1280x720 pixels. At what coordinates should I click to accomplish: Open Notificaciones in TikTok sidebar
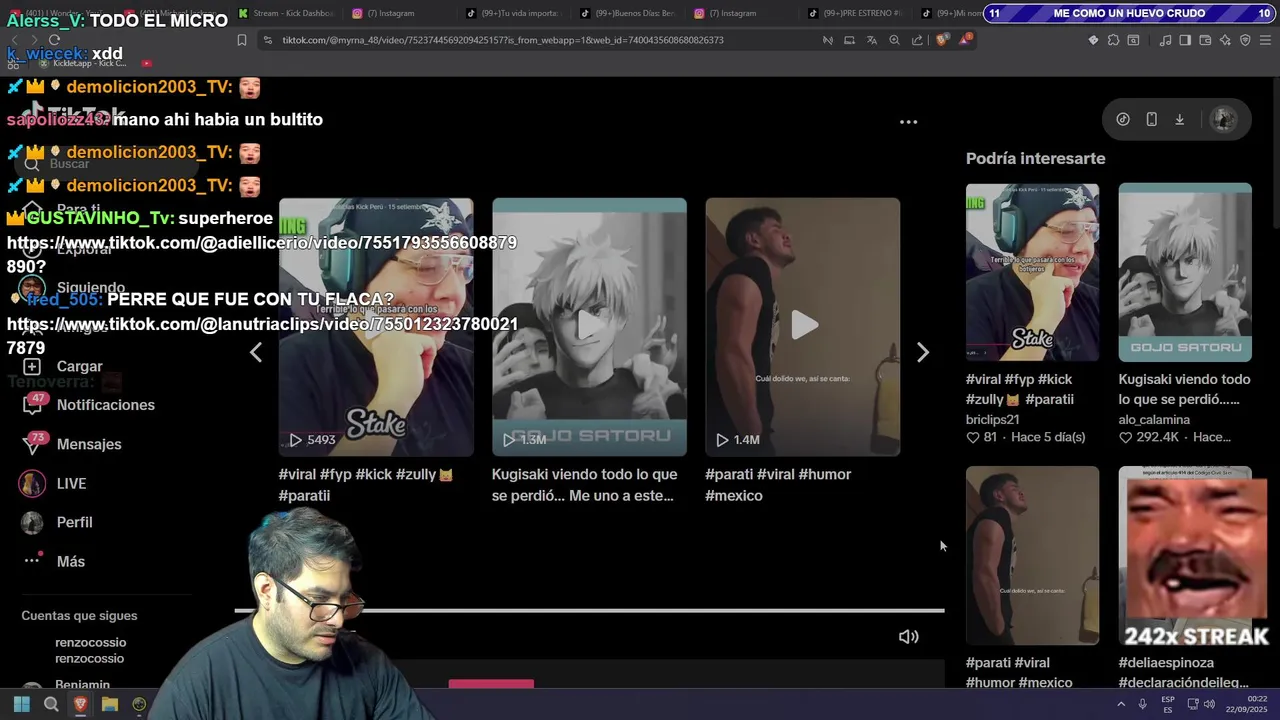tap(90, 405)
